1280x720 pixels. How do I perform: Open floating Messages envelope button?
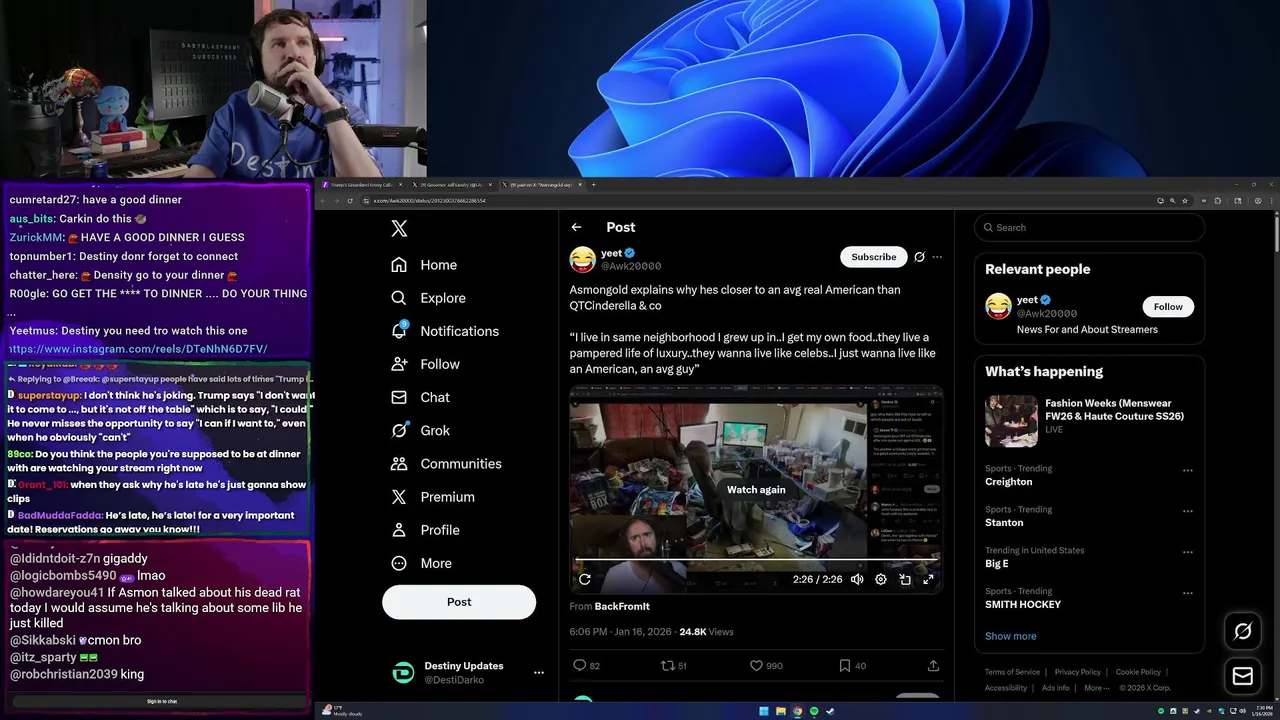pyautogui.click(x=1243, y=677)
